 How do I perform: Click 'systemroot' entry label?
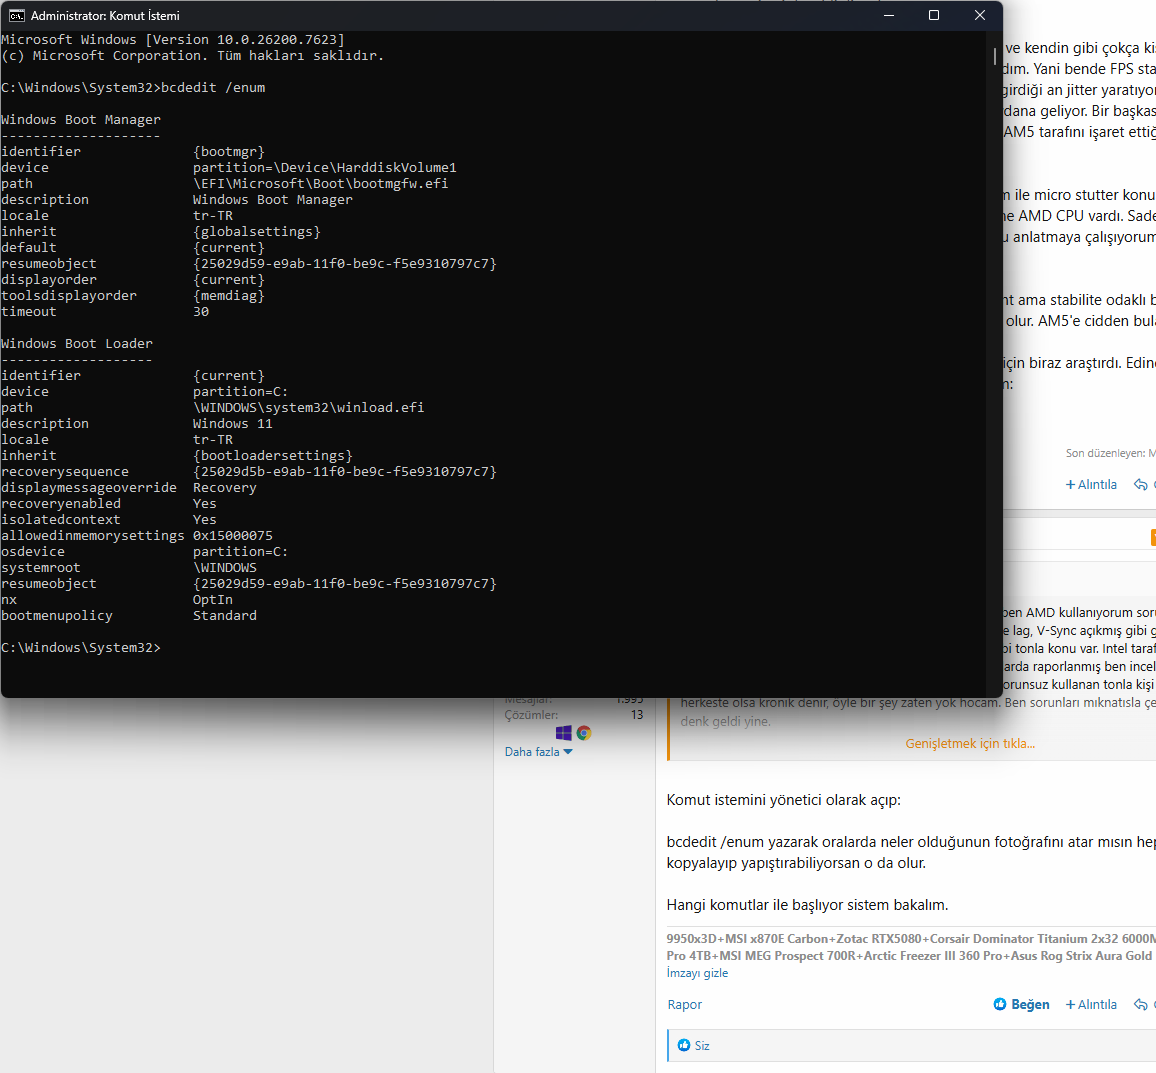click(x=41, y=568)
